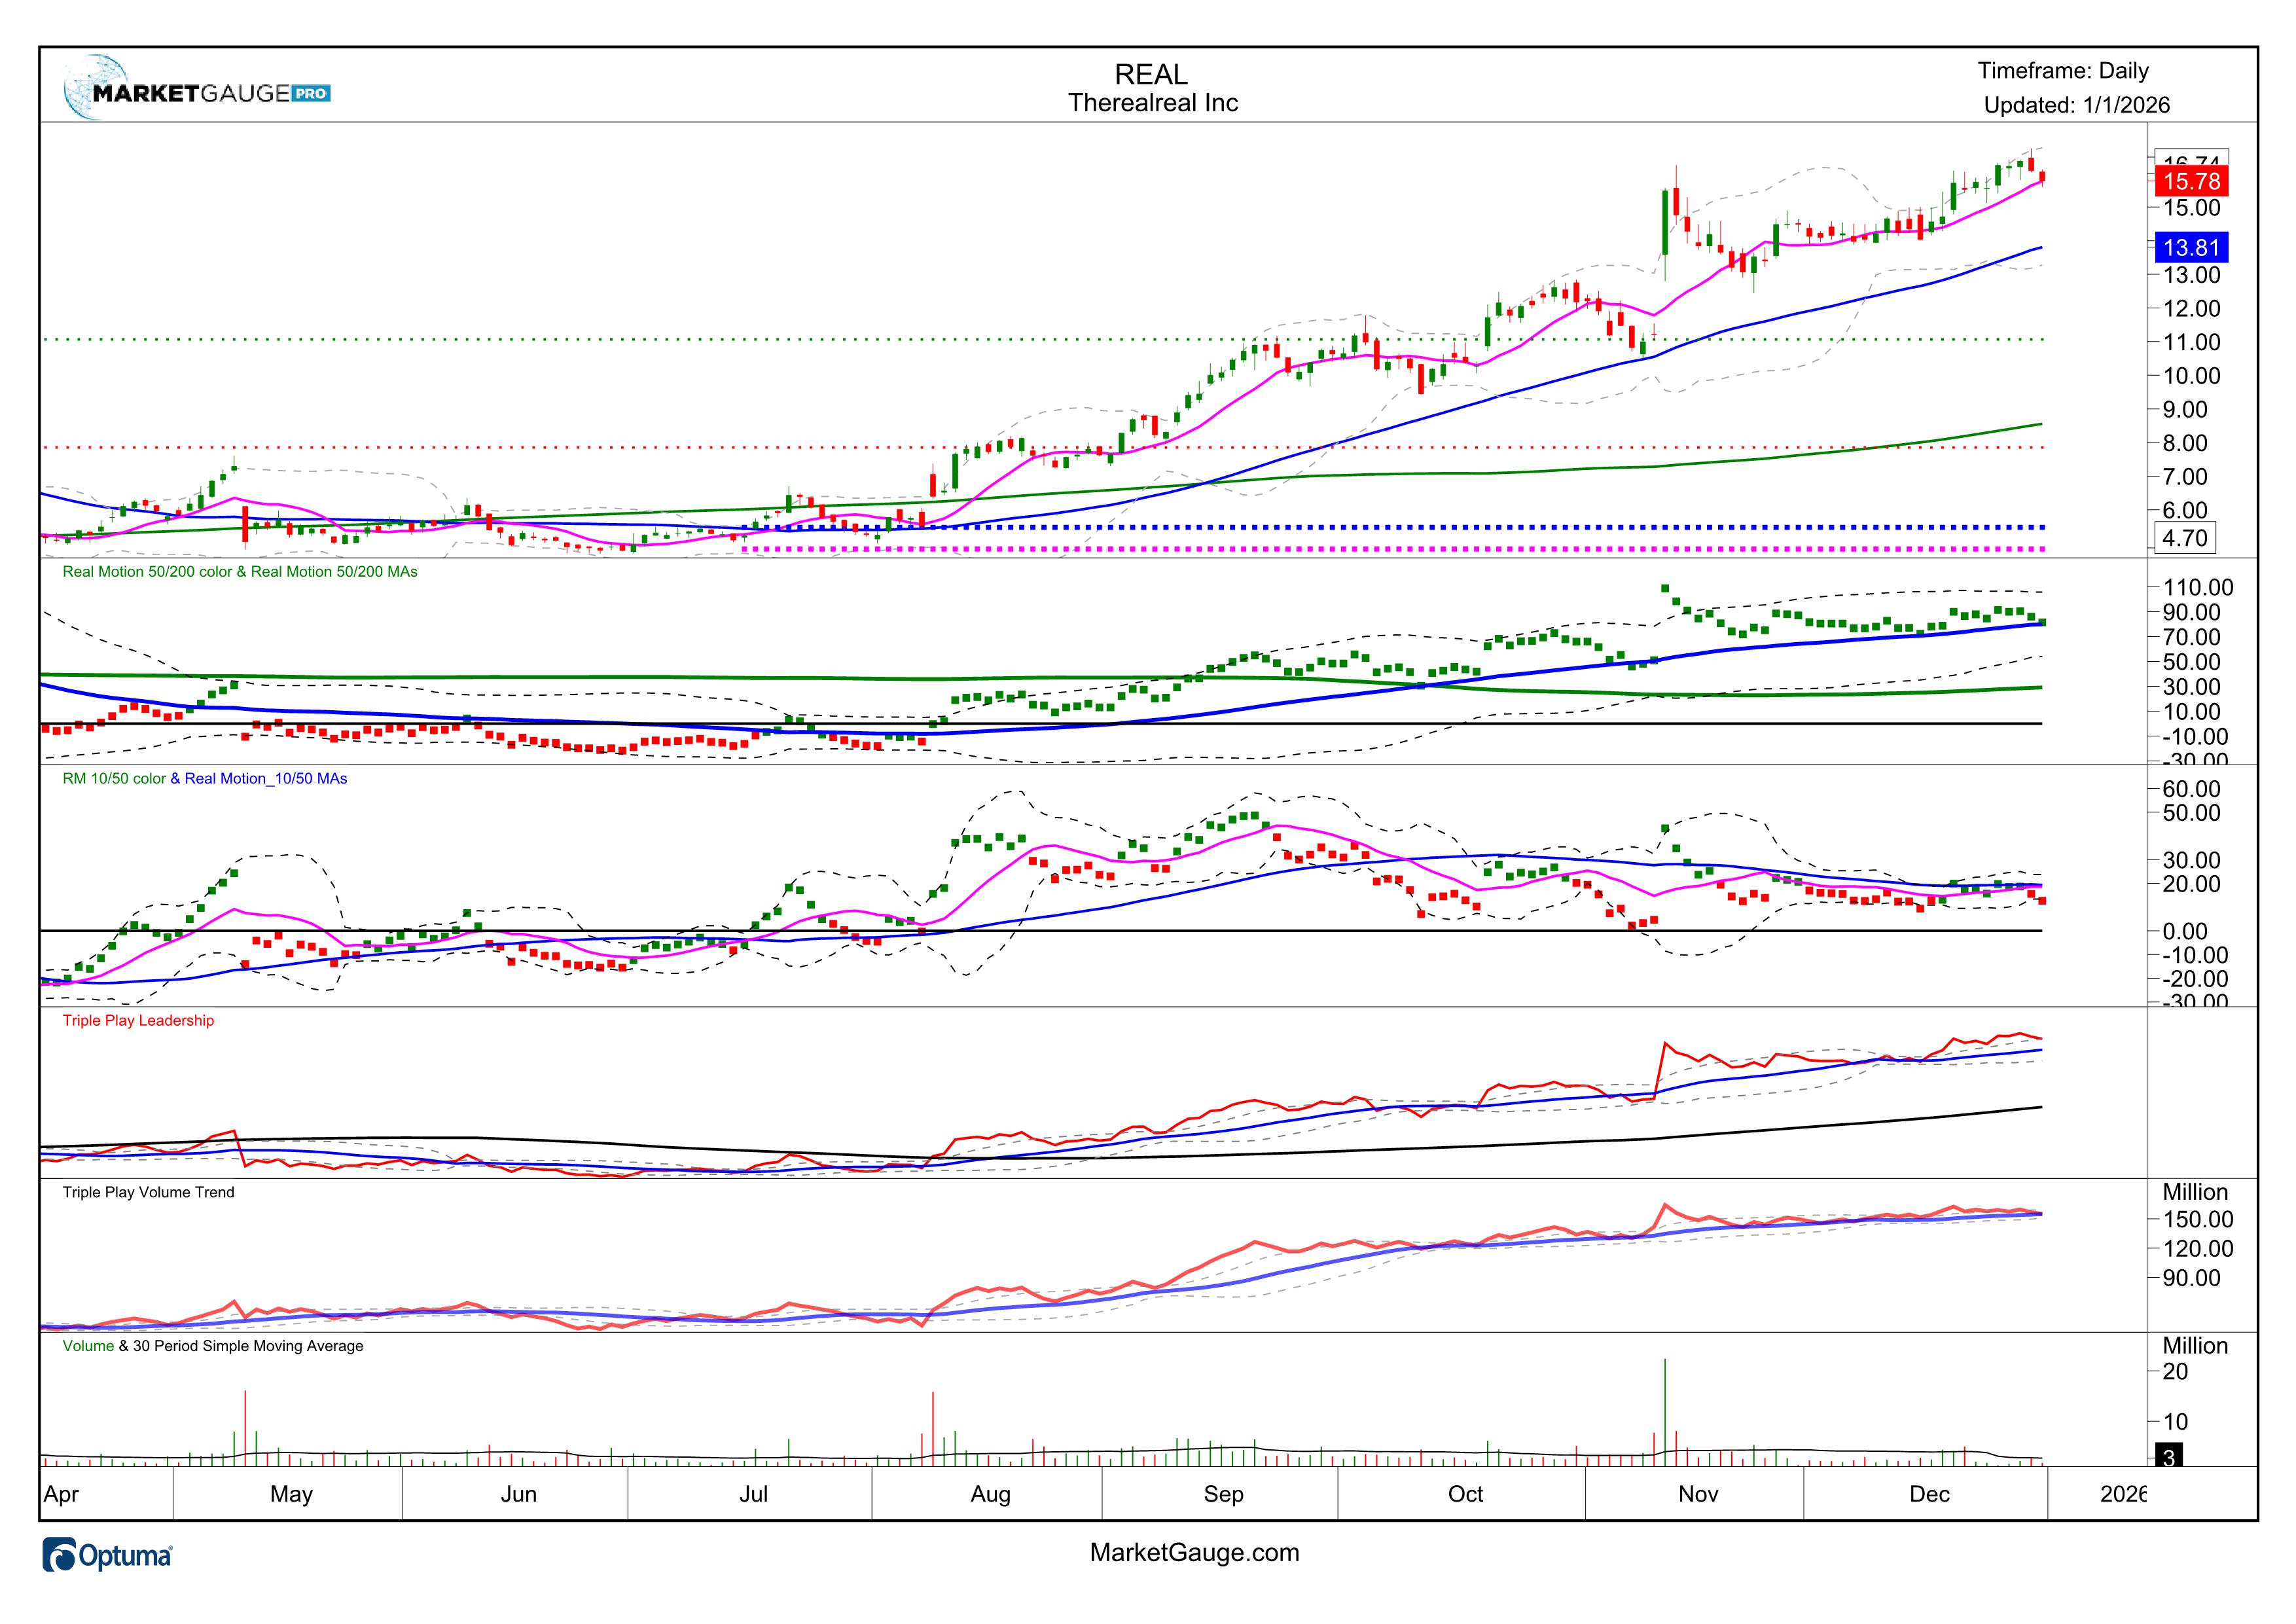Viewport: 2296px width, 1624px height.
Task: Click the Oct month marker on time axis
Action: pos(1465,1494)
